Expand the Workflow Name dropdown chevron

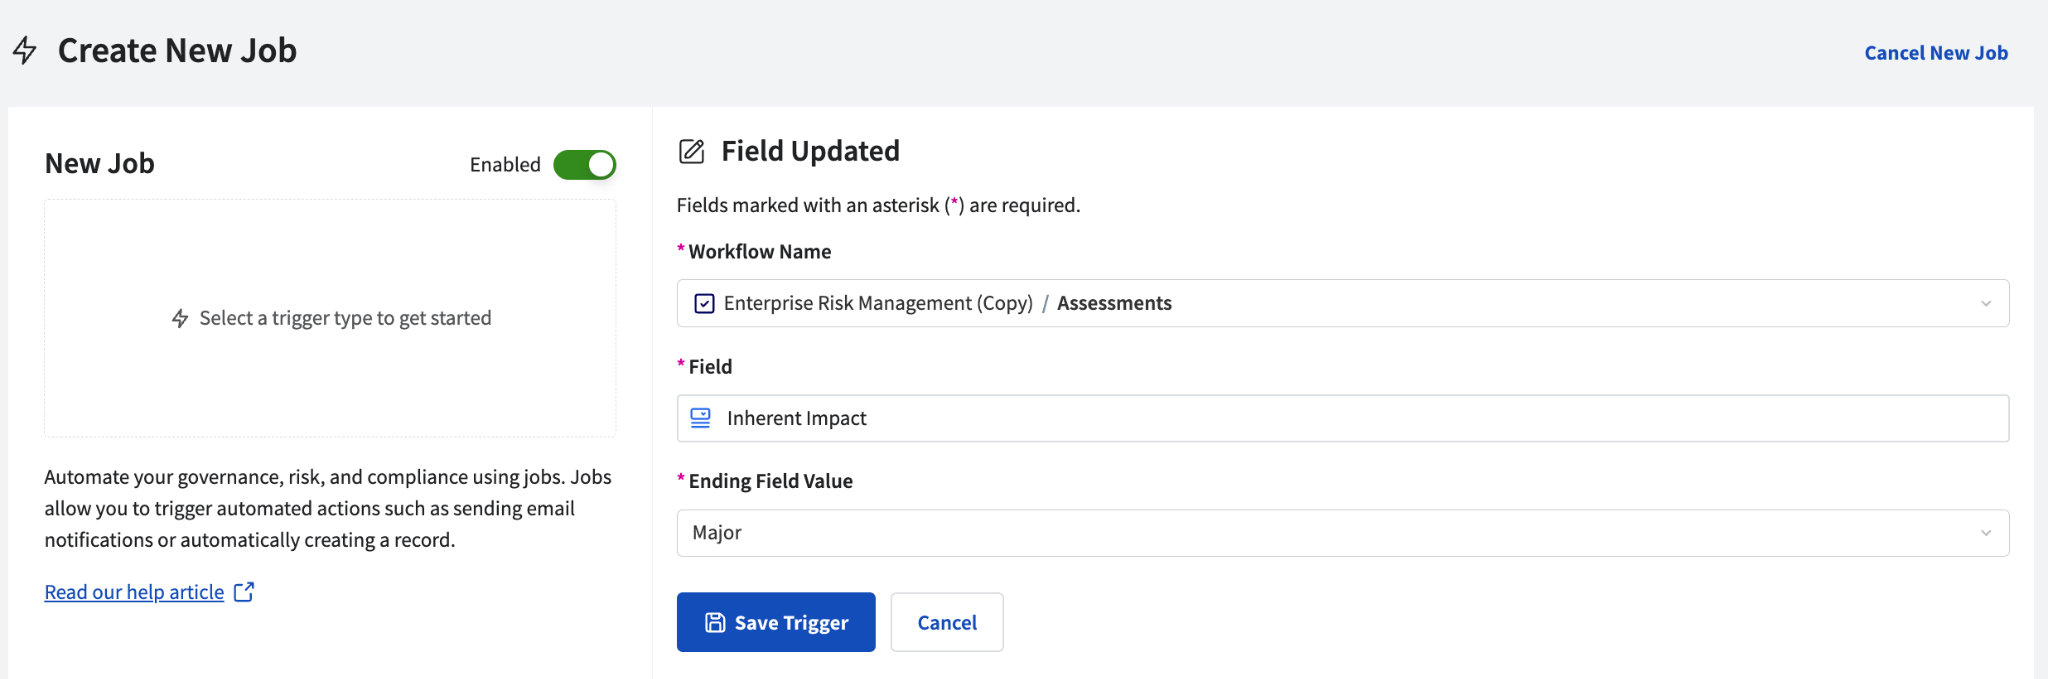click(1986, 303)
